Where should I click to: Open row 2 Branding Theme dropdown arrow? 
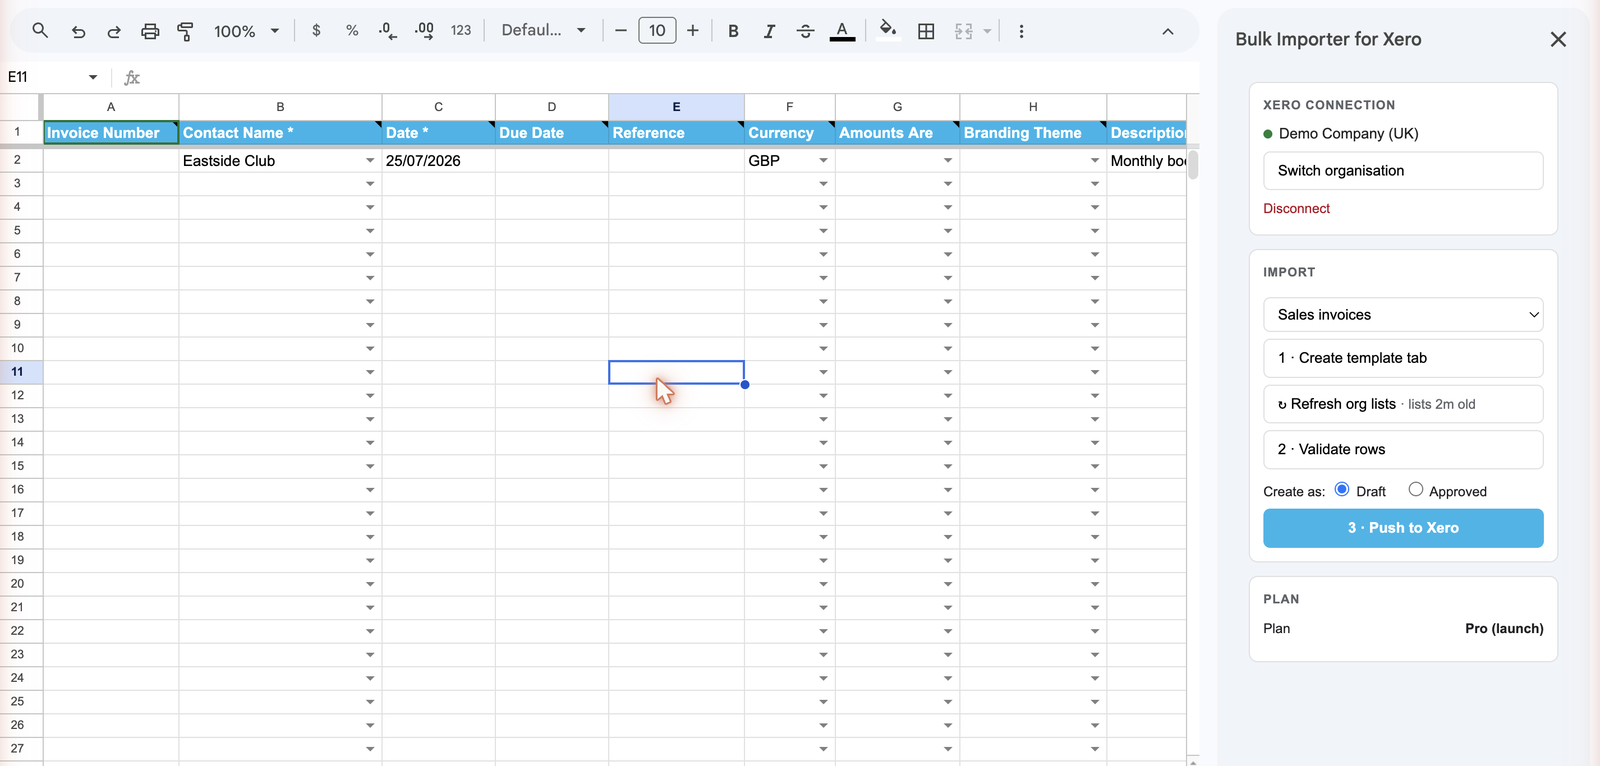pyautogui.click(x=1095, y=161)
